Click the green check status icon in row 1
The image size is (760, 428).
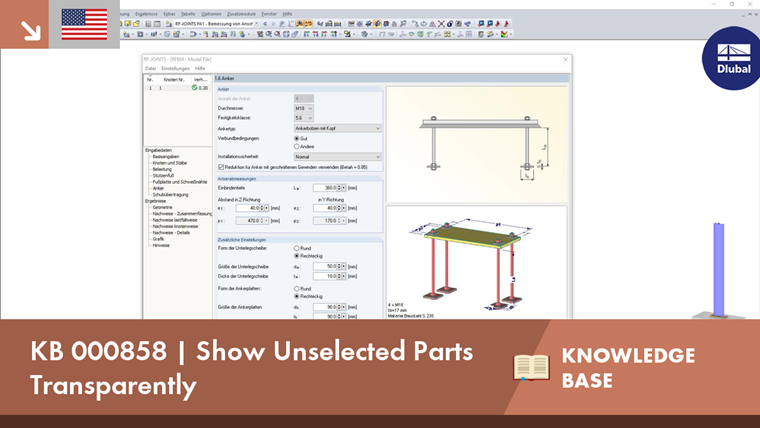194,88
